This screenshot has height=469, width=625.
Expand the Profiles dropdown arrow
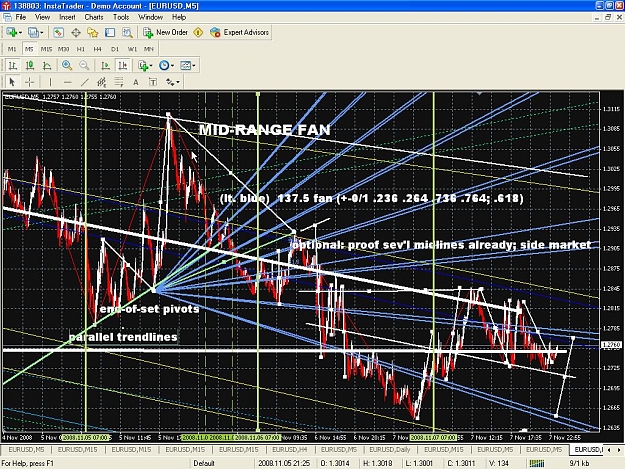coord(42,33)
